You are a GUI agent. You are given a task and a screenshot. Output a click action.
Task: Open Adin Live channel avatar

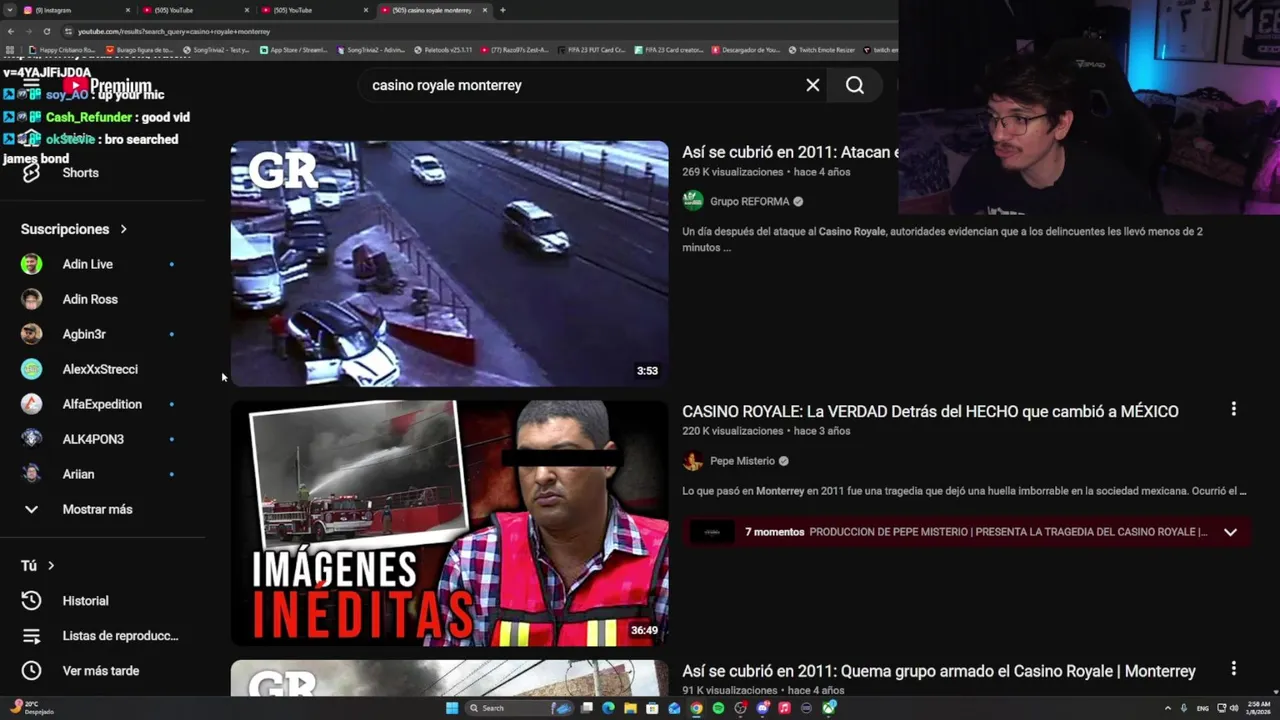(31, 264)
